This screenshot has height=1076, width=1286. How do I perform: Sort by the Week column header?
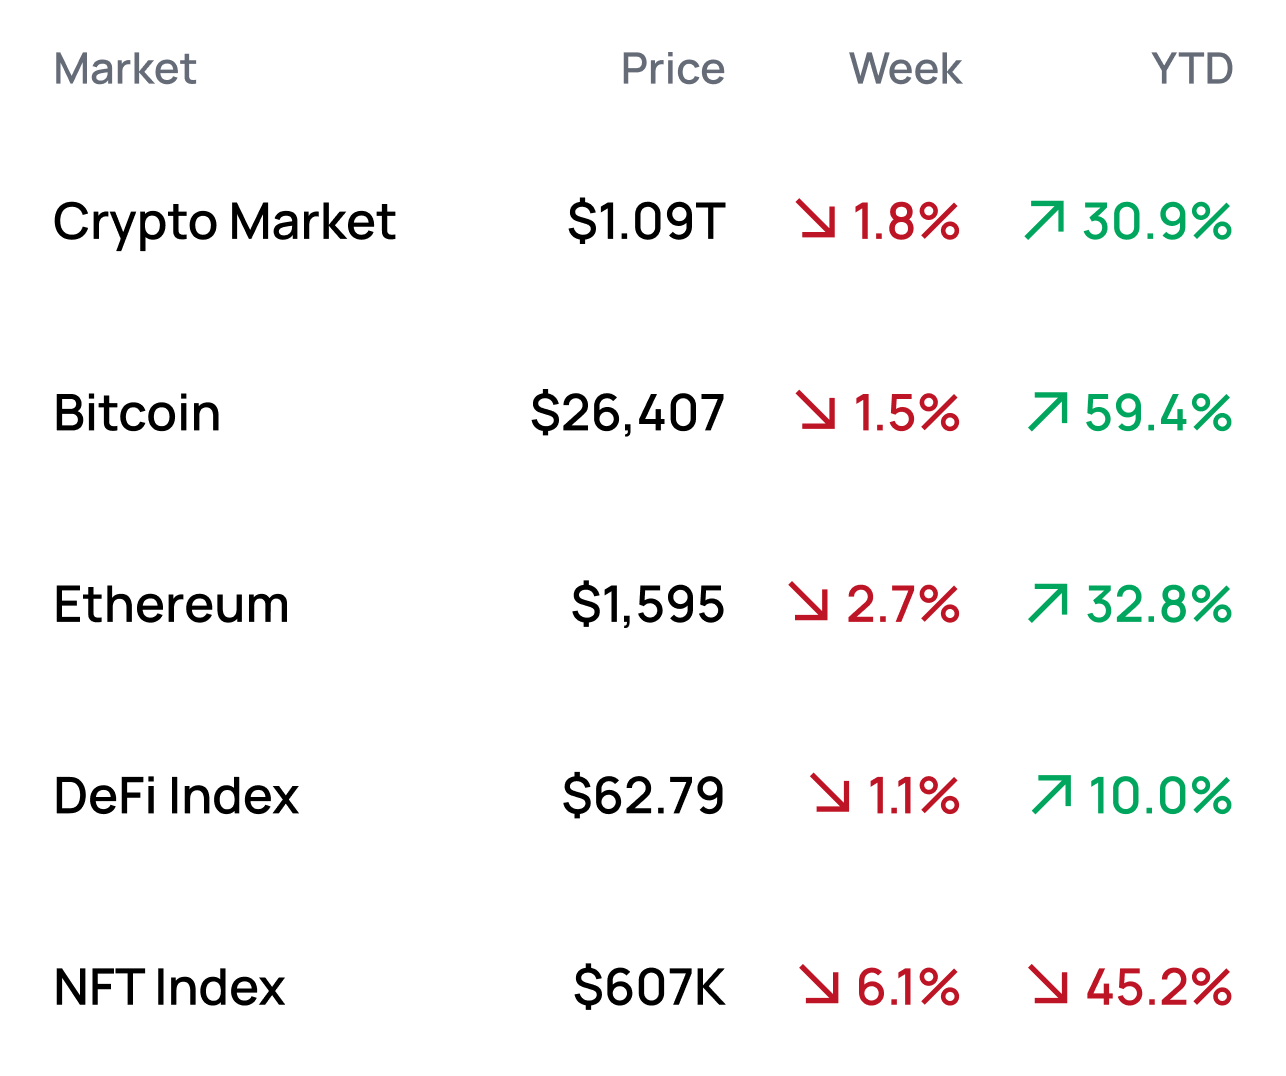coord(905,69)
